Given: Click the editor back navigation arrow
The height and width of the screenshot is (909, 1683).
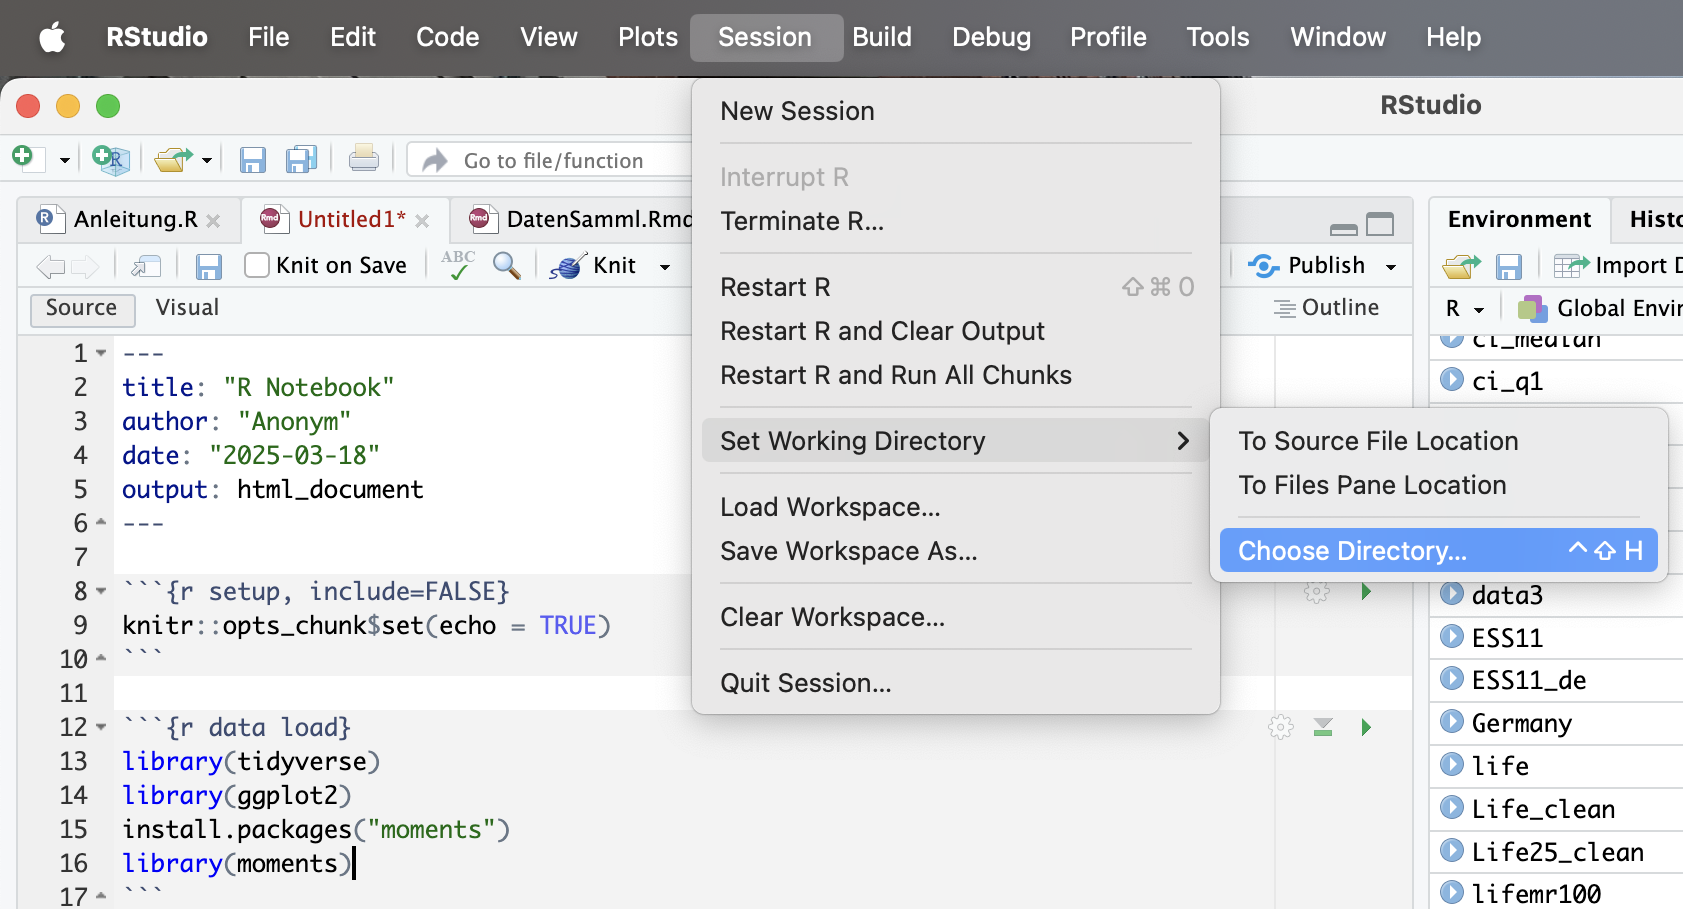Looking at the screenshot, I should pos(50,266).
